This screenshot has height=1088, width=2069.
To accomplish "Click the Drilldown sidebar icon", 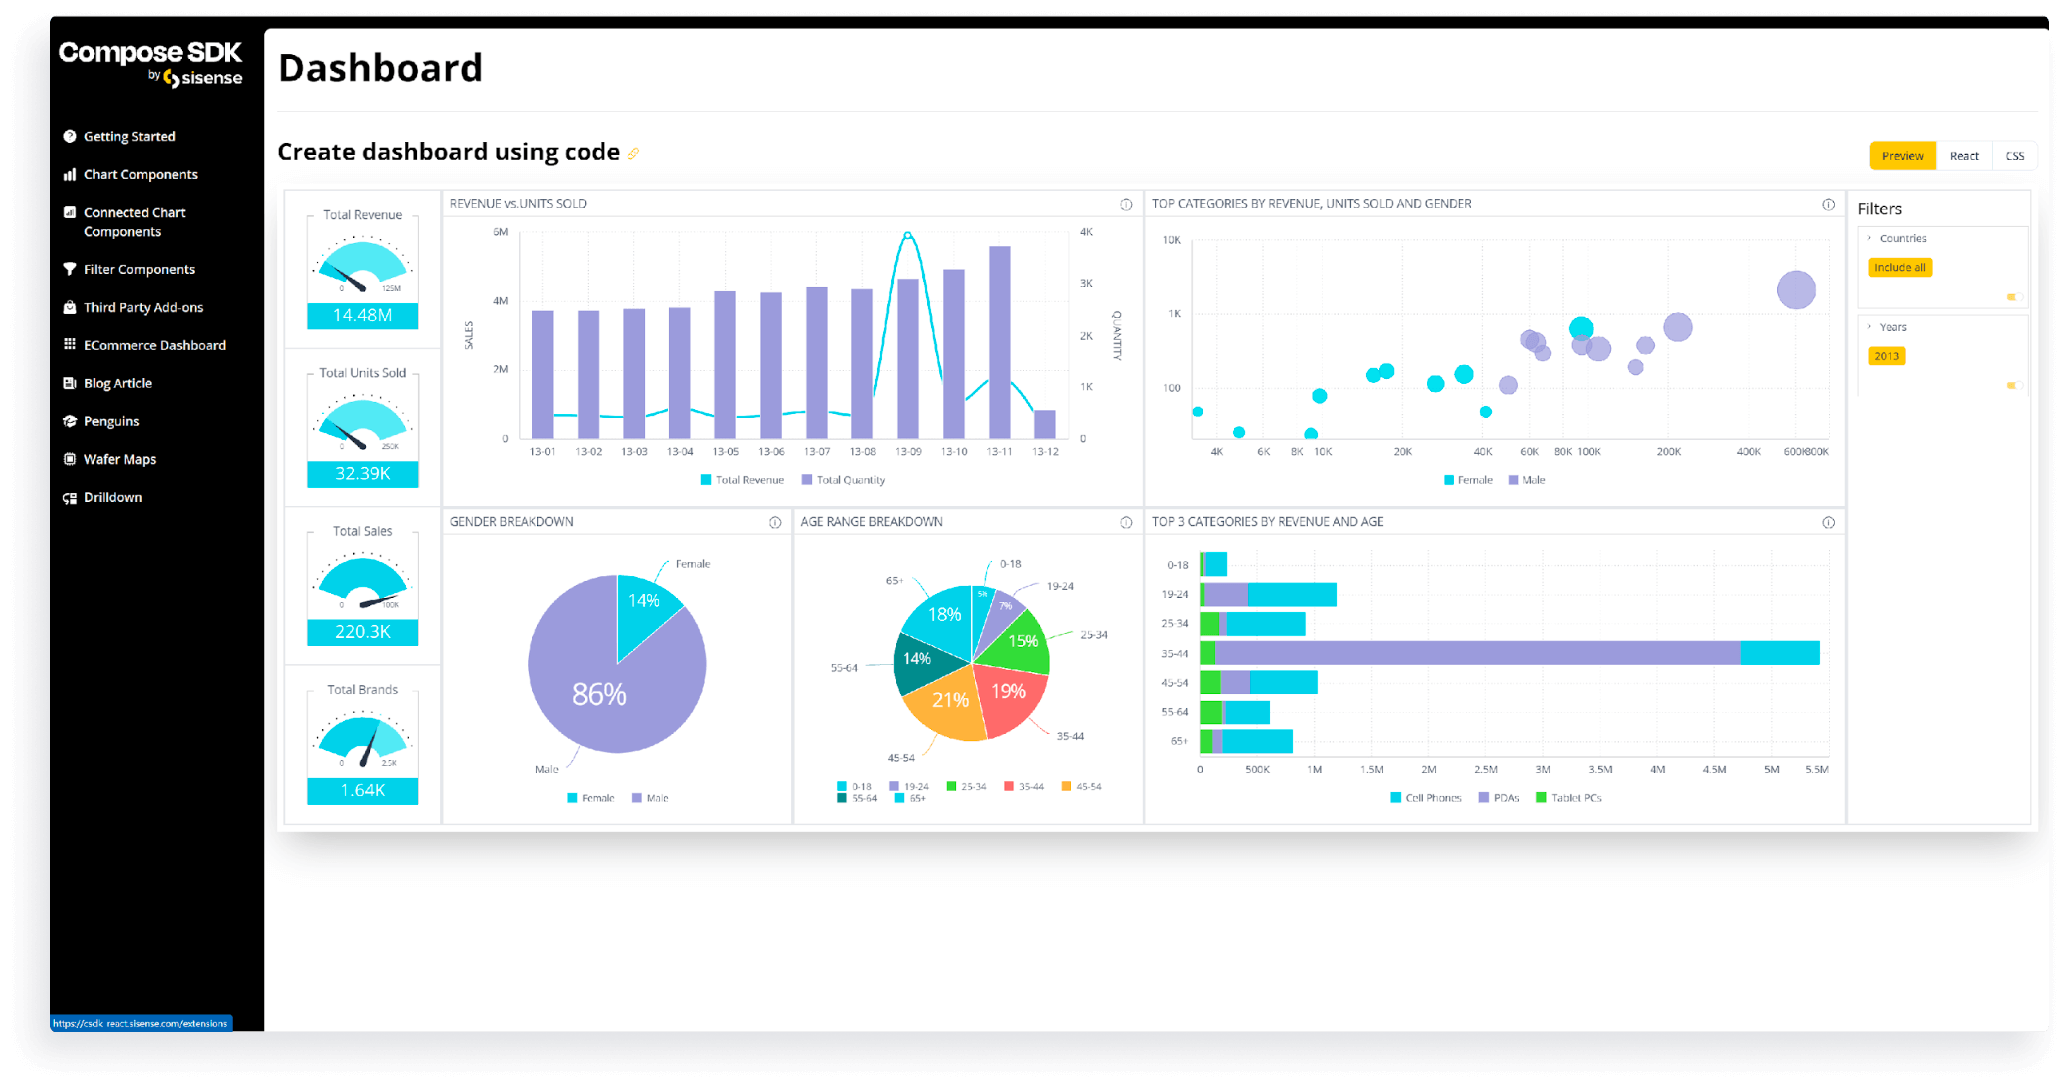I will point(73,497).
